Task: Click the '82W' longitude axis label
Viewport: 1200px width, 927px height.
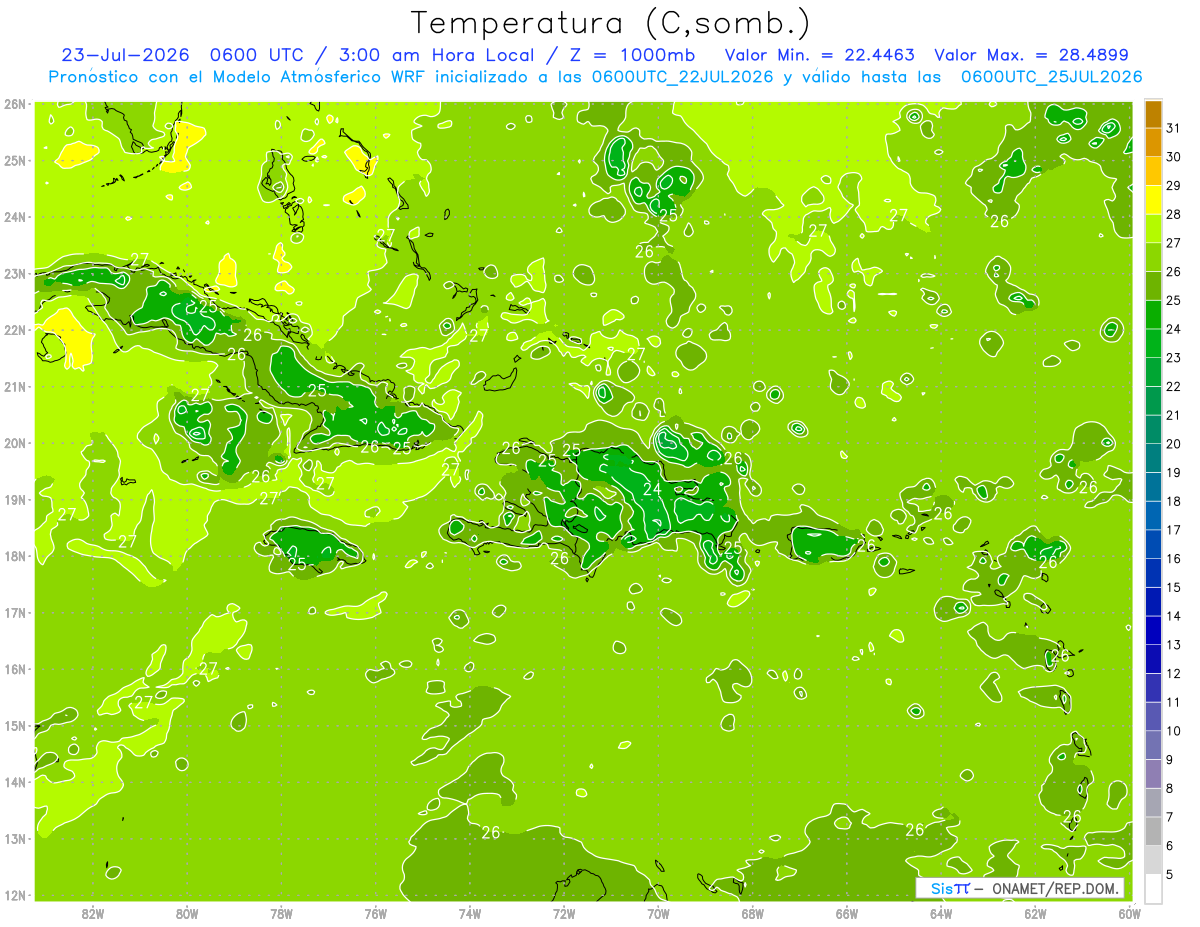Action: [x=93, y=913]
